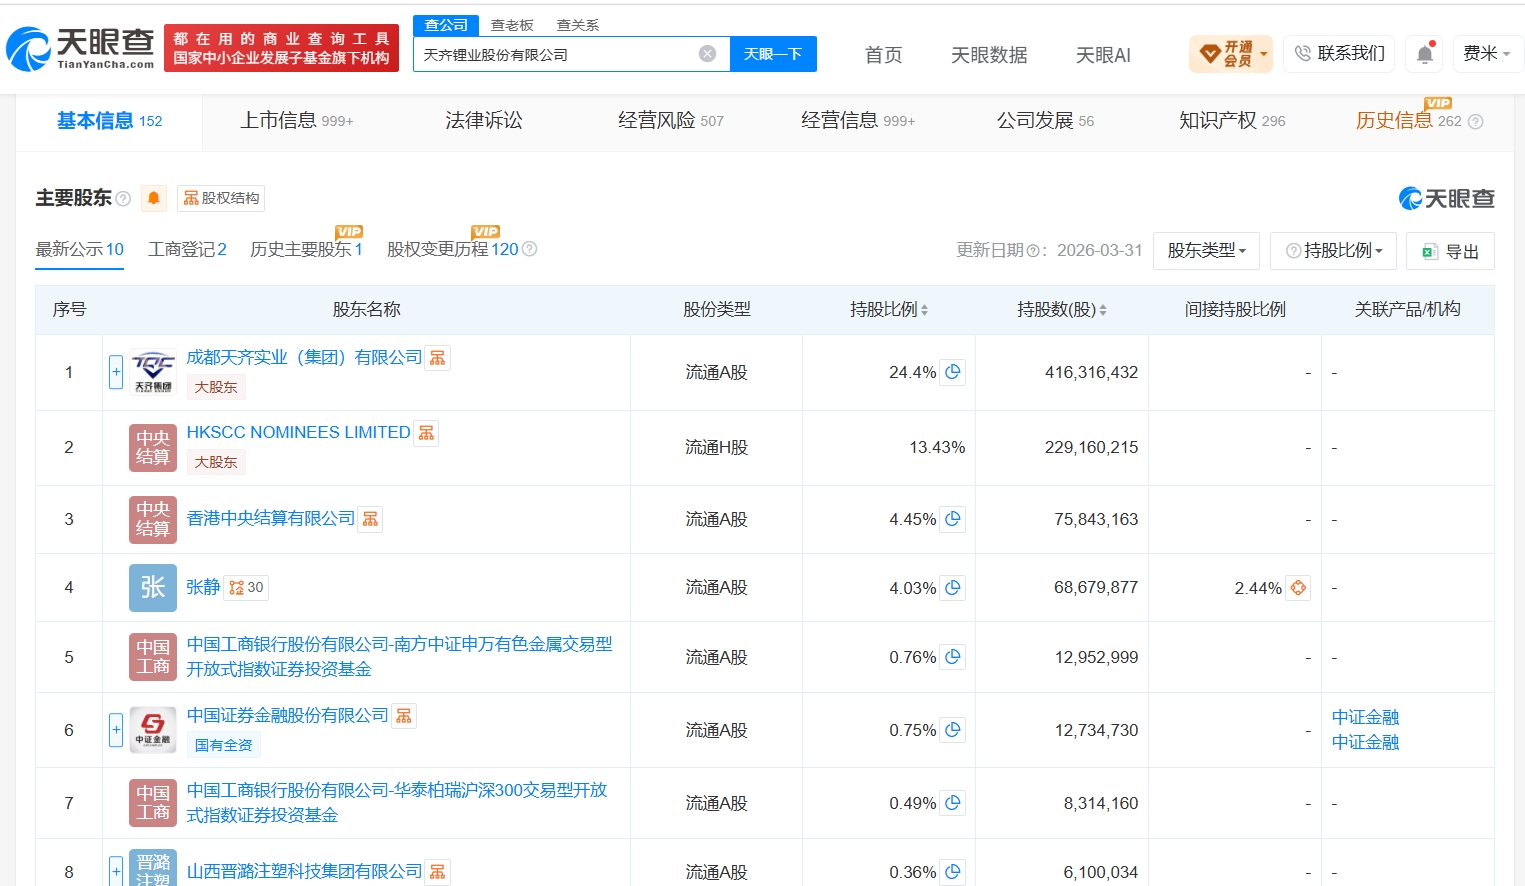Click the TianYanCha logo in header

pyautogui.click(x=80, y=48)
